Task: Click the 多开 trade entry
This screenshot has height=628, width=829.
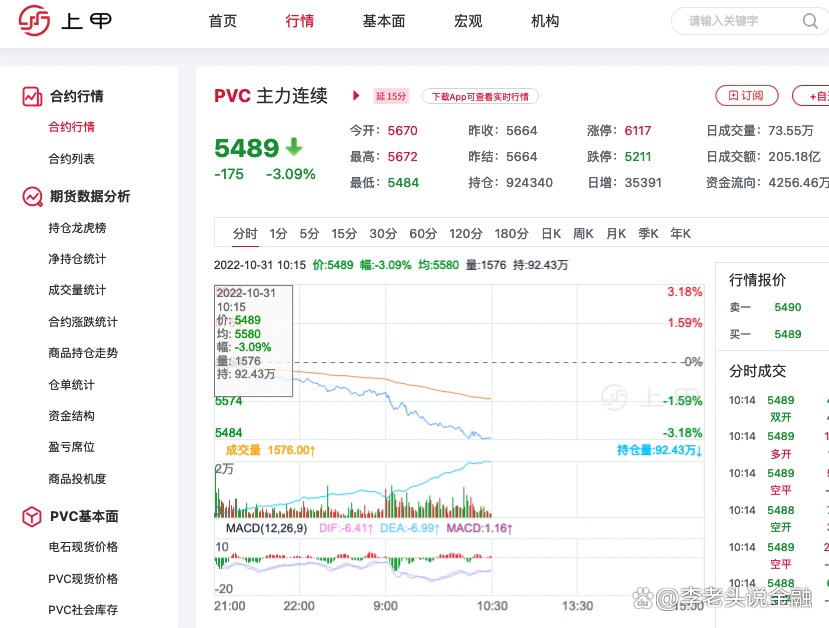Action: (781, 454)
